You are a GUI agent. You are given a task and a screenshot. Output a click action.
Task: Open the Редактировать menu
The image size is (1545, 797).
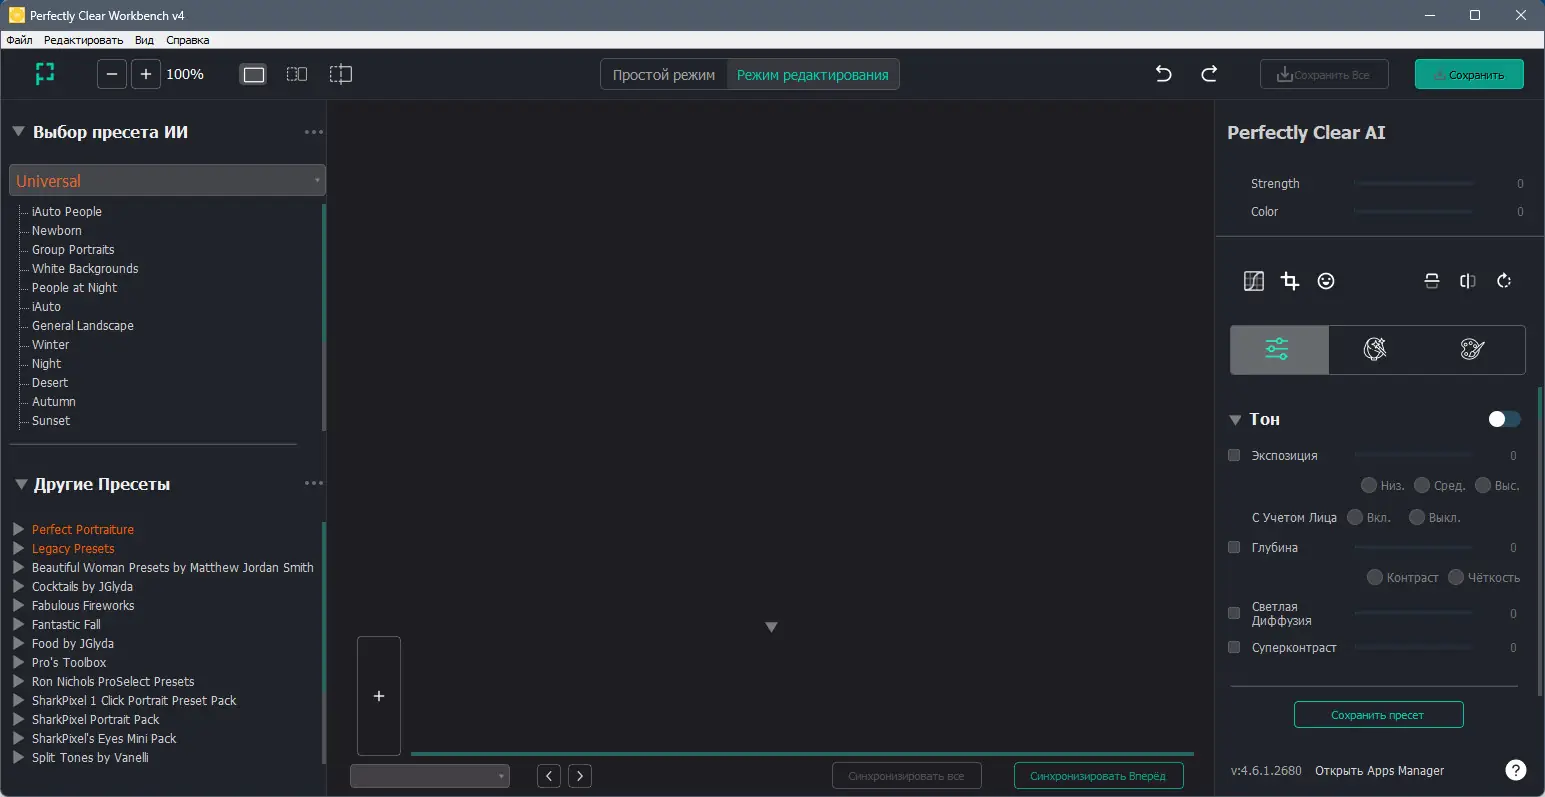pos(83,40)
